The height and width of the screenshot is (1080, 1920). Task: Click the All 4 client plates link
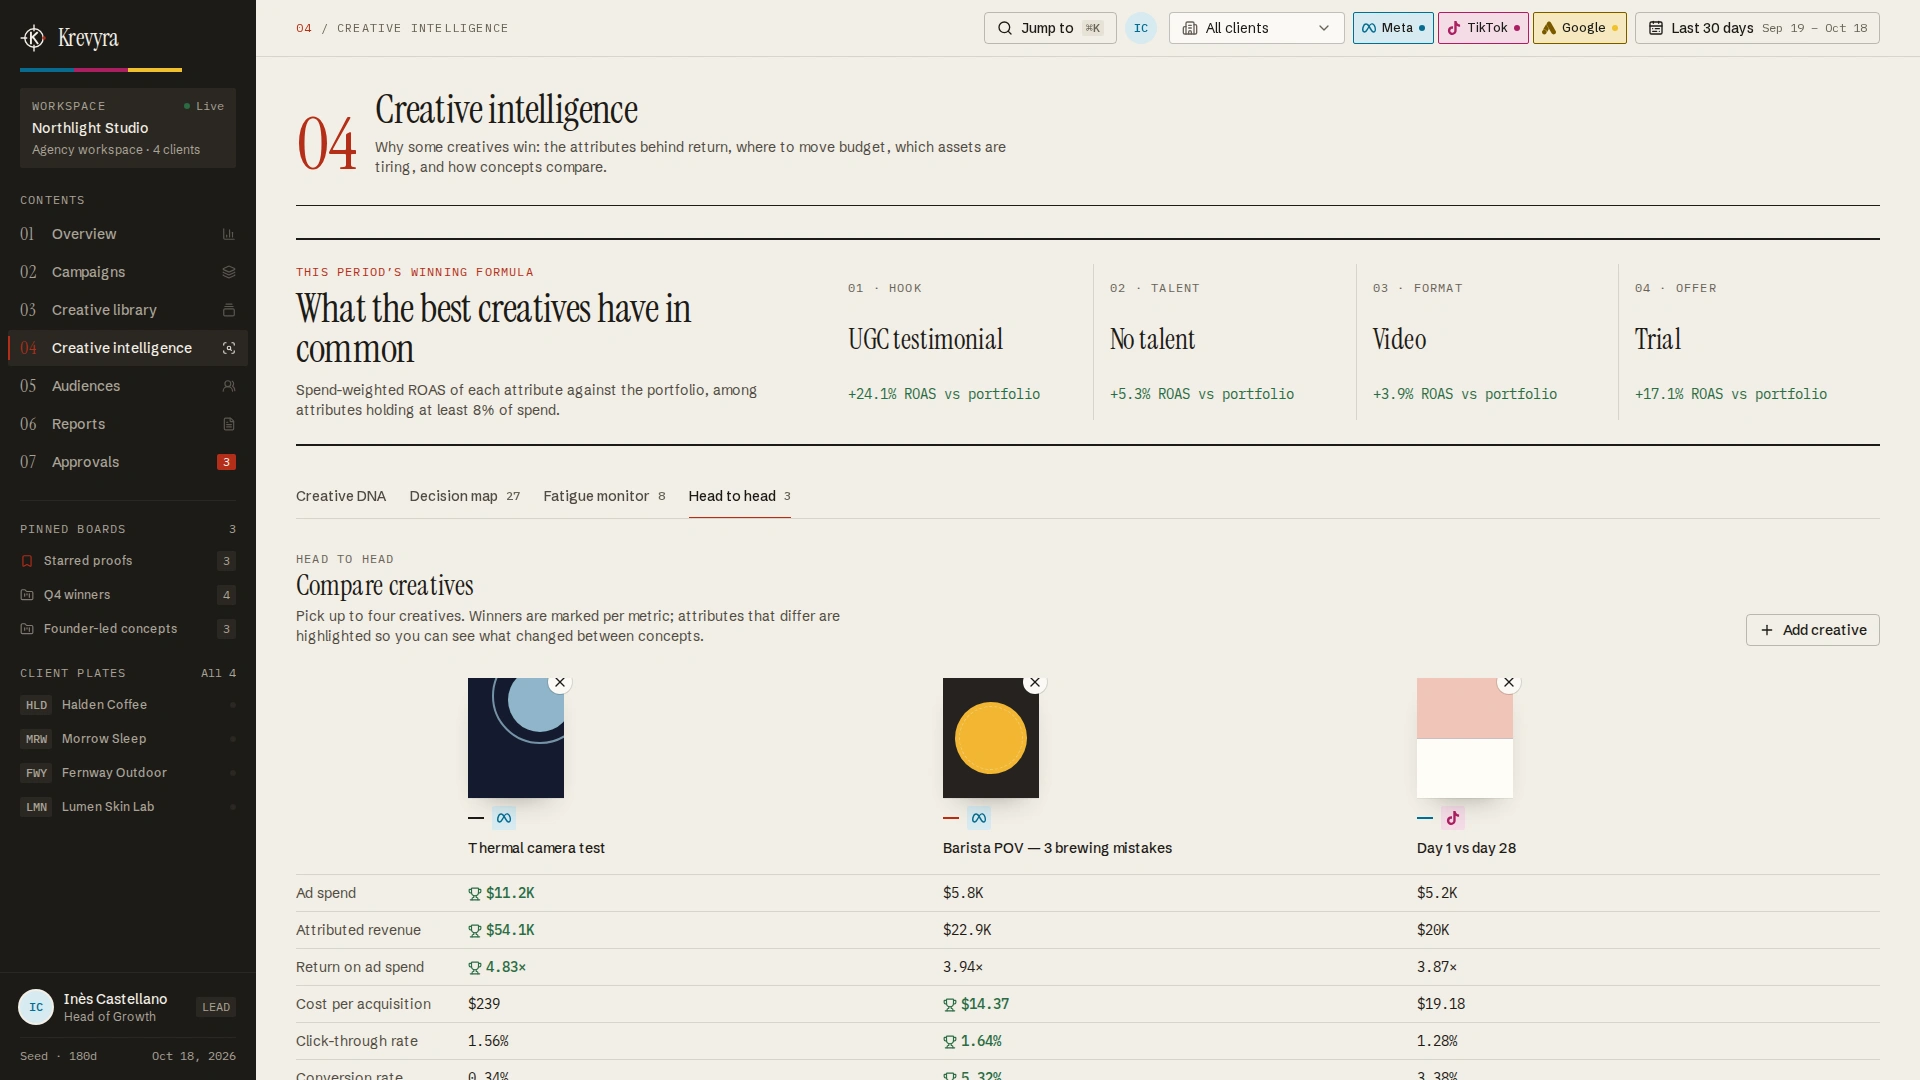point(218,673)
